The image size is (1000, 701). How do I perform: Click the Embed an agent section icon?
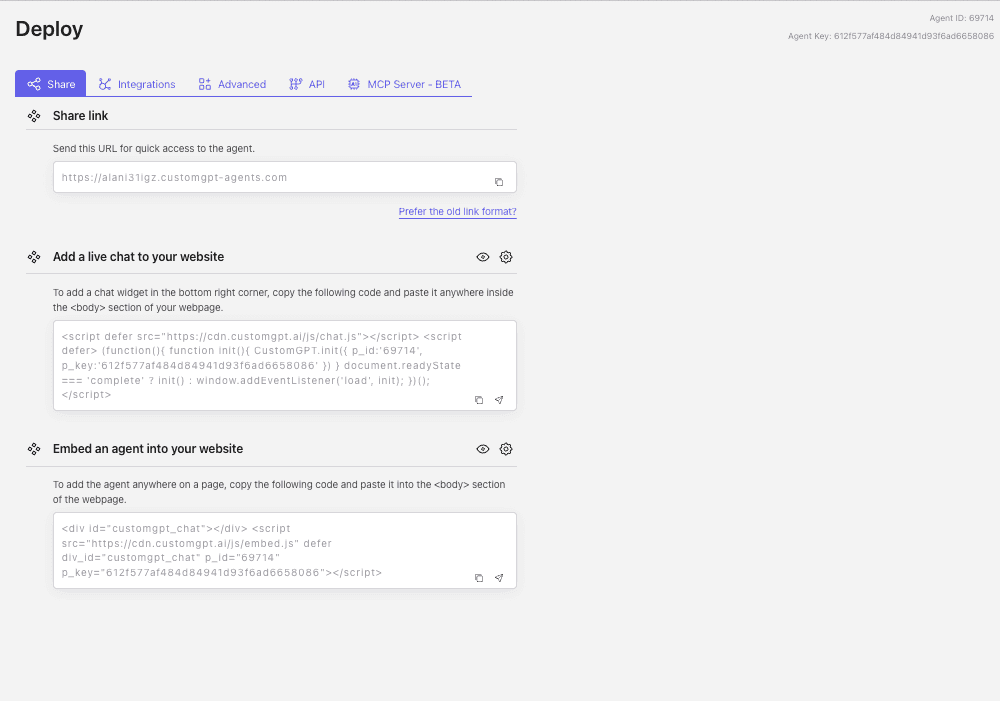(x=34, y=449)
